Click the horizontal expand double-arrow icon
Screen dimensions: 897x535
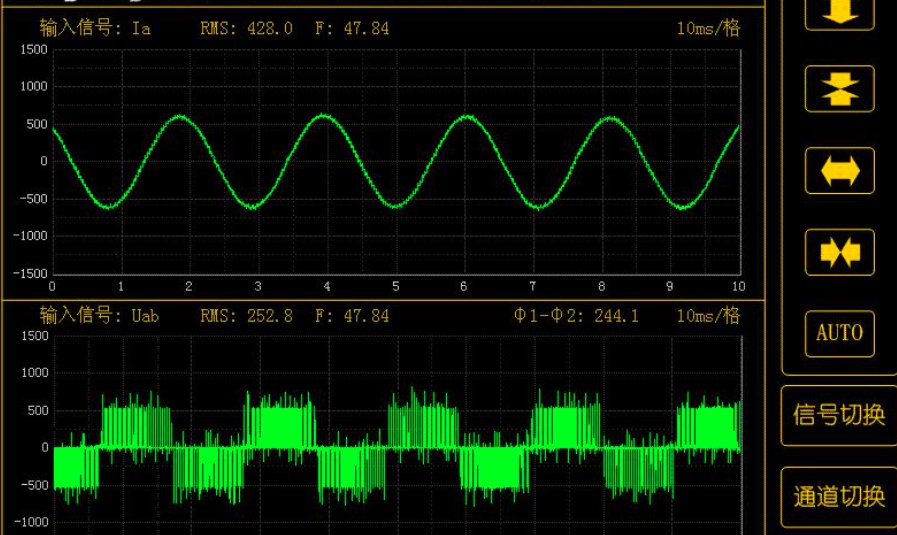tap(839, 171)
